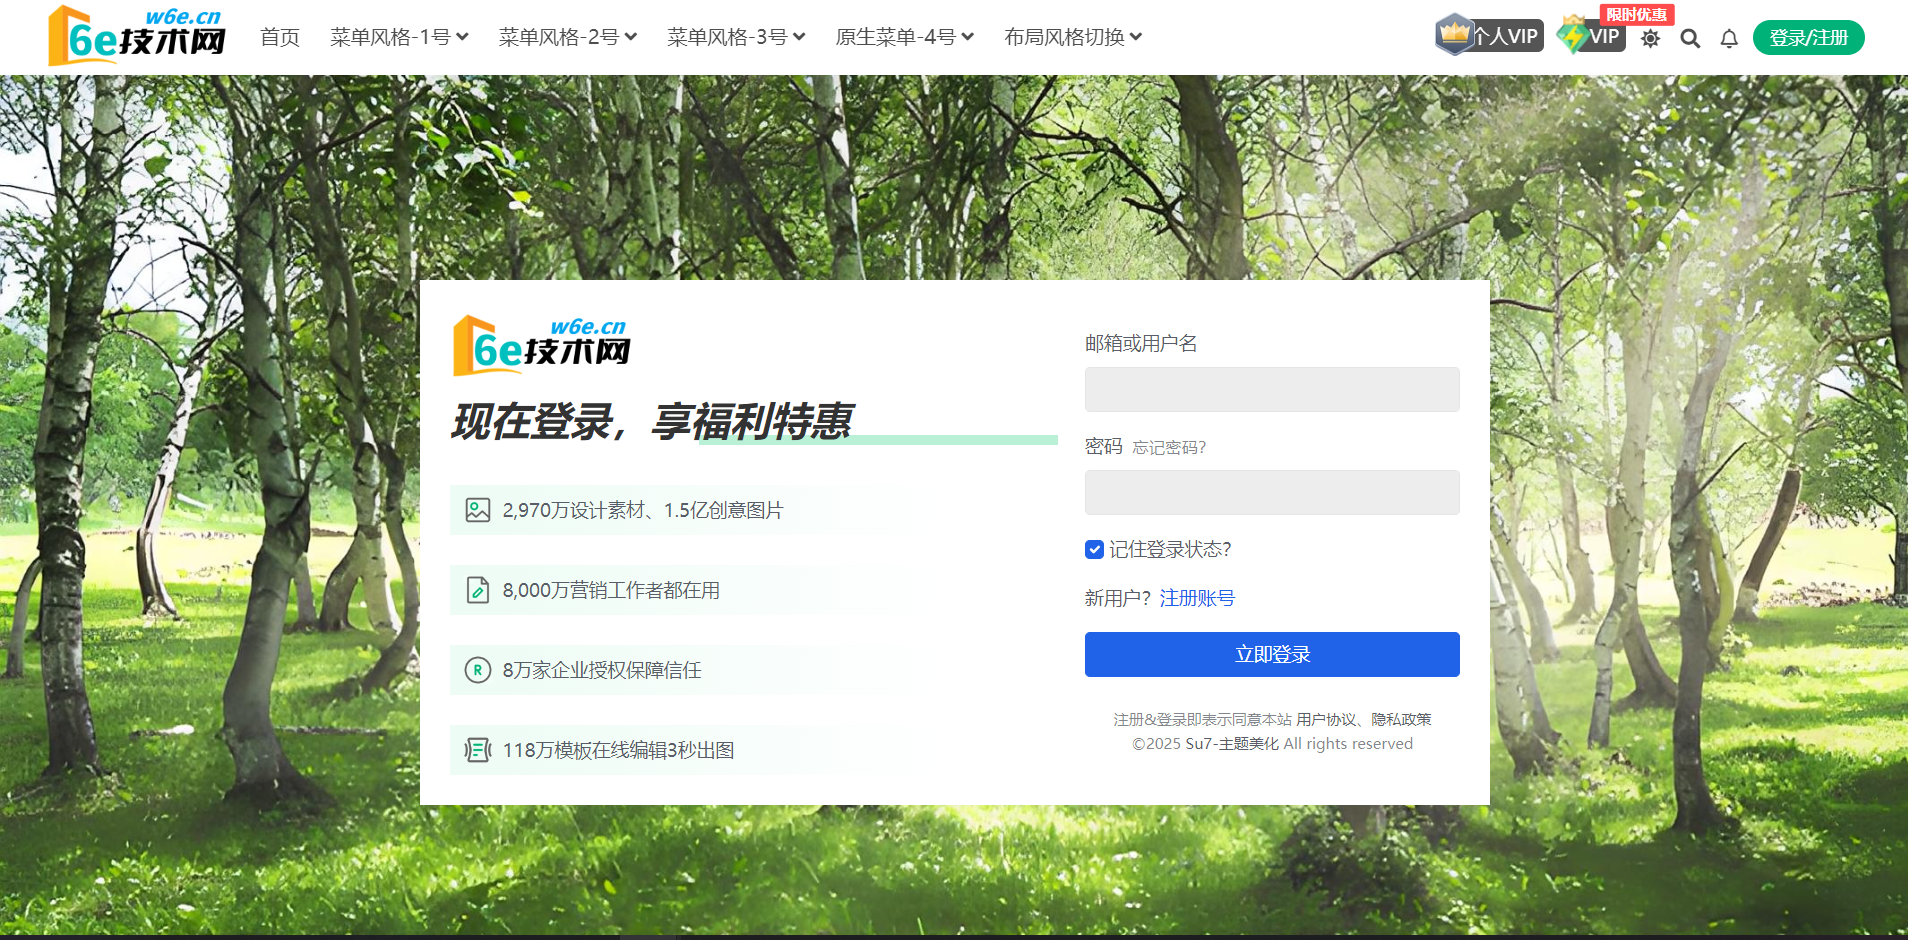Focus the 邮箱或用户名 input field
Image resolution: width=1908 pixels, height=940 pixels.
point(1271,389)
